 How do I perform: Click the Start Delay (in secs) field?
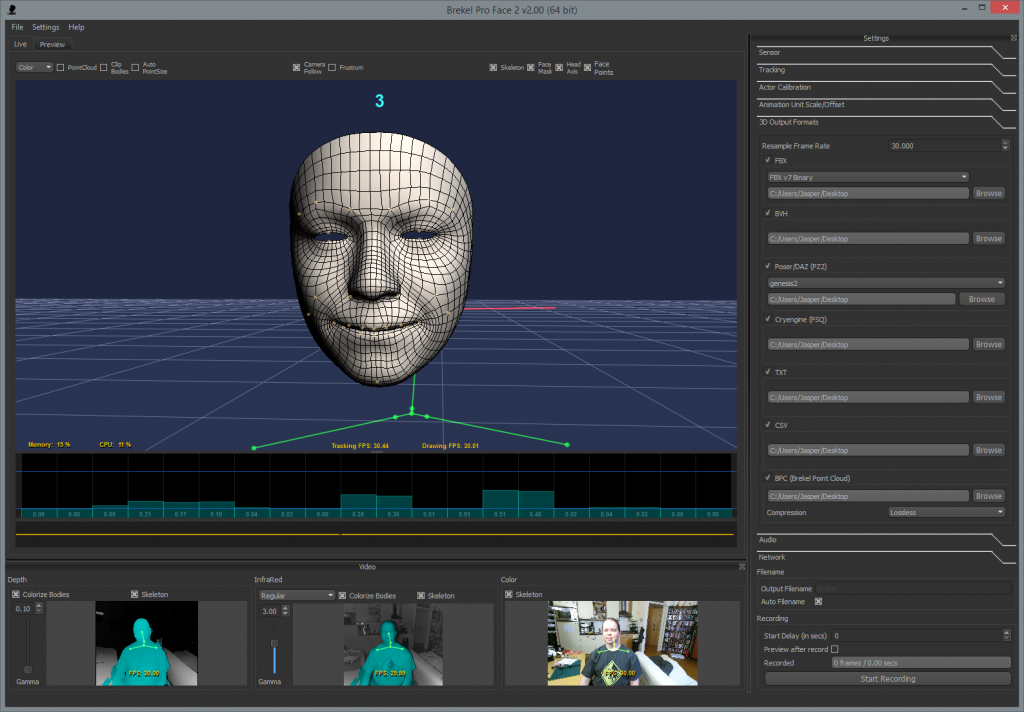pos(917,636)
